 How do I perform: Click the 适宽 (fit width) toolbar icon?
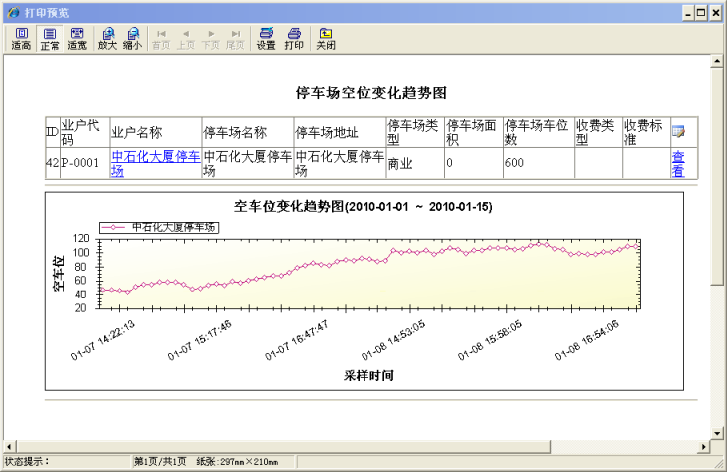click(x=77, y=38)
